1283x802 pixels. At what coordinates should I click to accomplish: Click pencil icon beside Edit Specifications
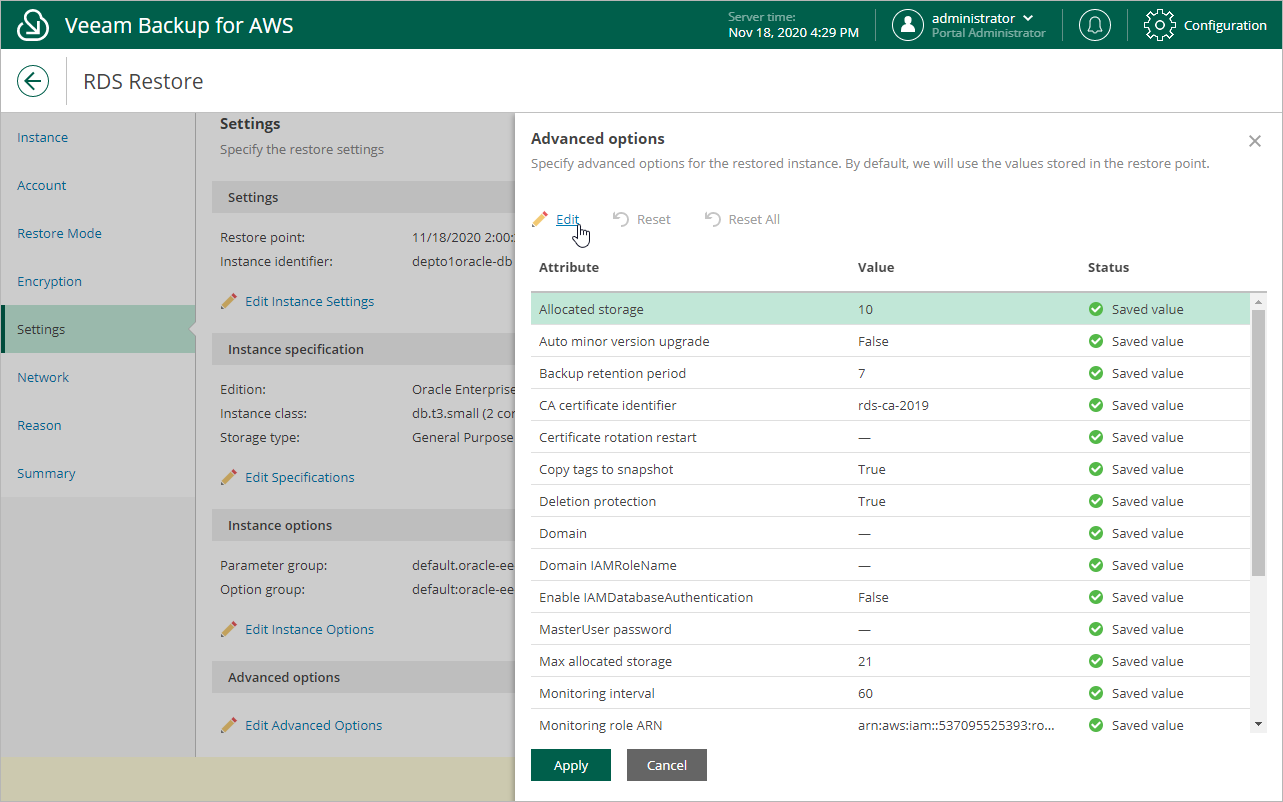(229, 477)
